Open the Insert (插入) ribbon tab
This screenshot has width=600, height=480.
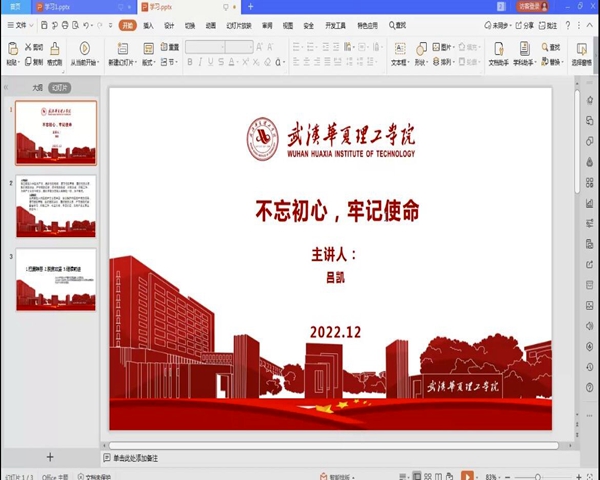point(148,26)
